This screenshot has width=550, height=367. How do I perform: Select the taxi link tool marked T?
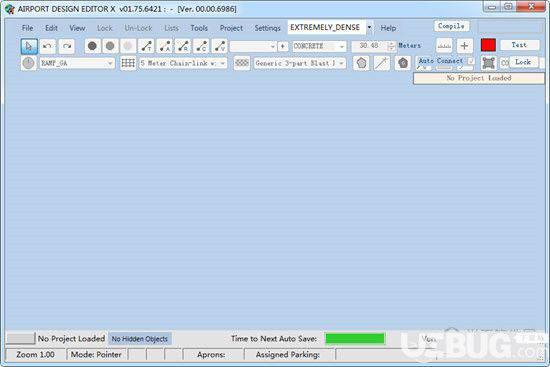(146, 46)
